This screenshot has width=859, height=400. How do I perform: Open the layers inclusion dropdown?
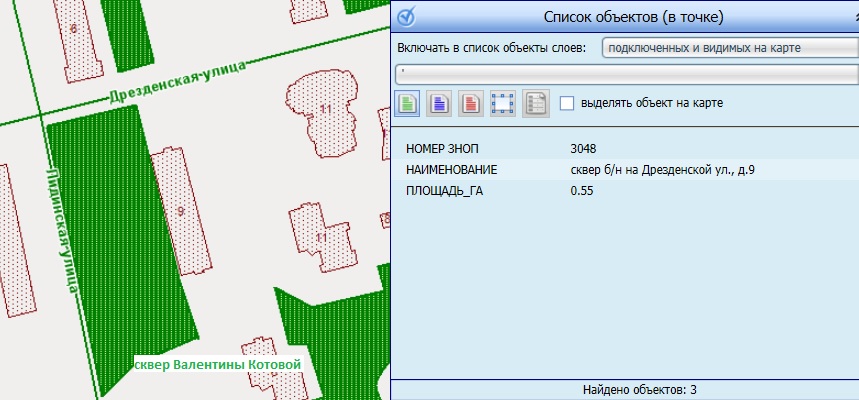pyautogui.click(x=728, y=47)
